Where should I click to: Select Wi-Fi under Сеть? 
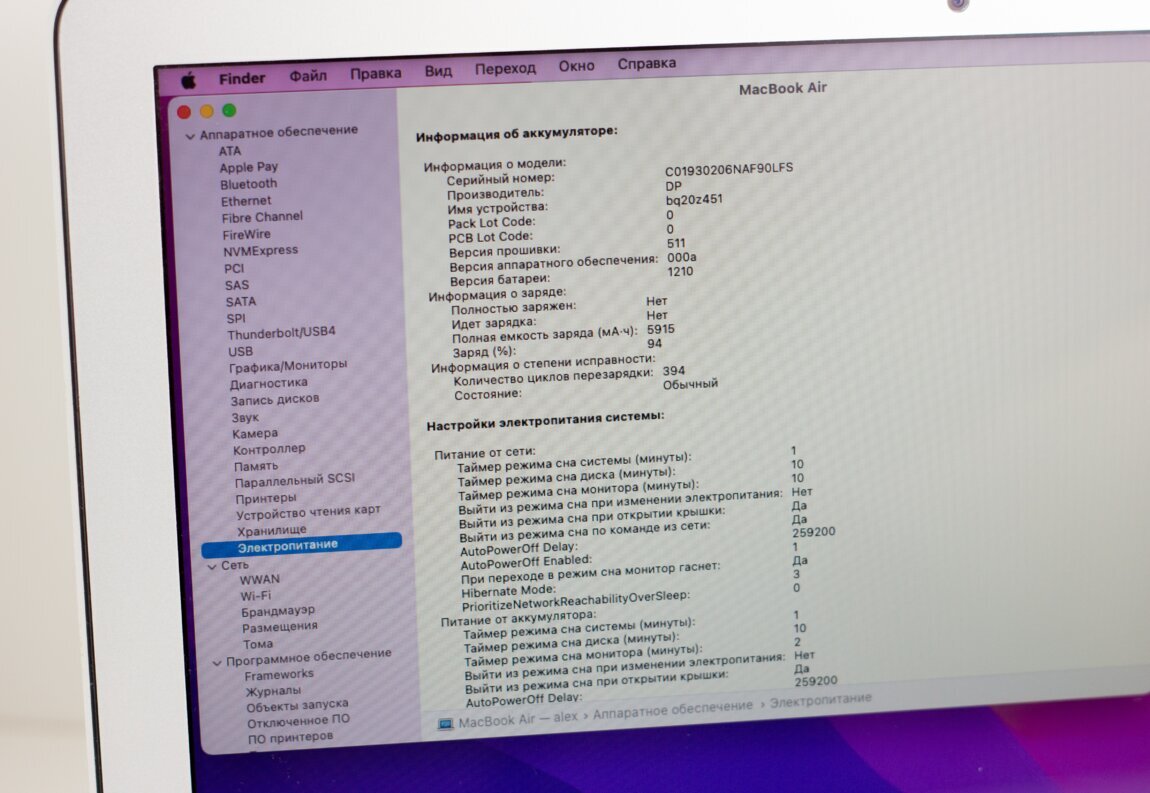coord(255,595)
